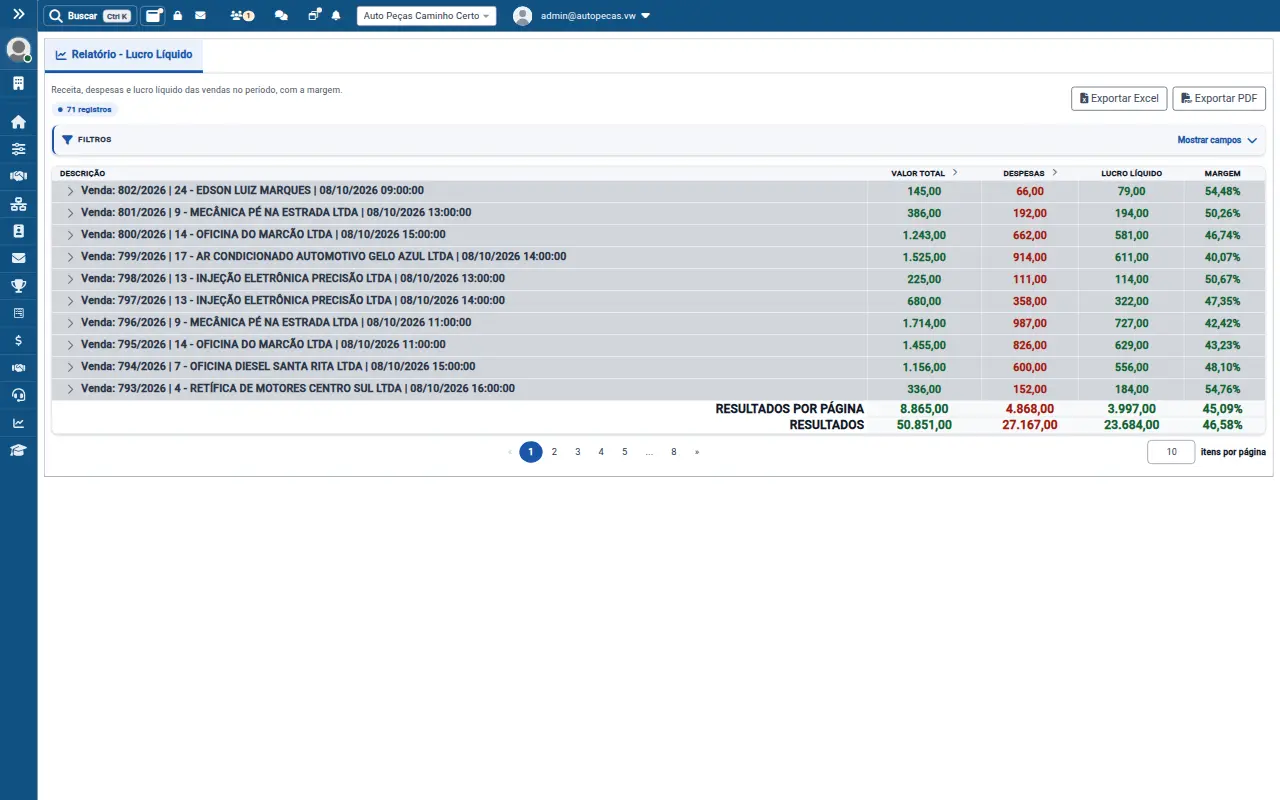Click the itens por página input field
Image resolution: width=1280 pixels, height=800 pixels.
click(x=1170, y=452)
